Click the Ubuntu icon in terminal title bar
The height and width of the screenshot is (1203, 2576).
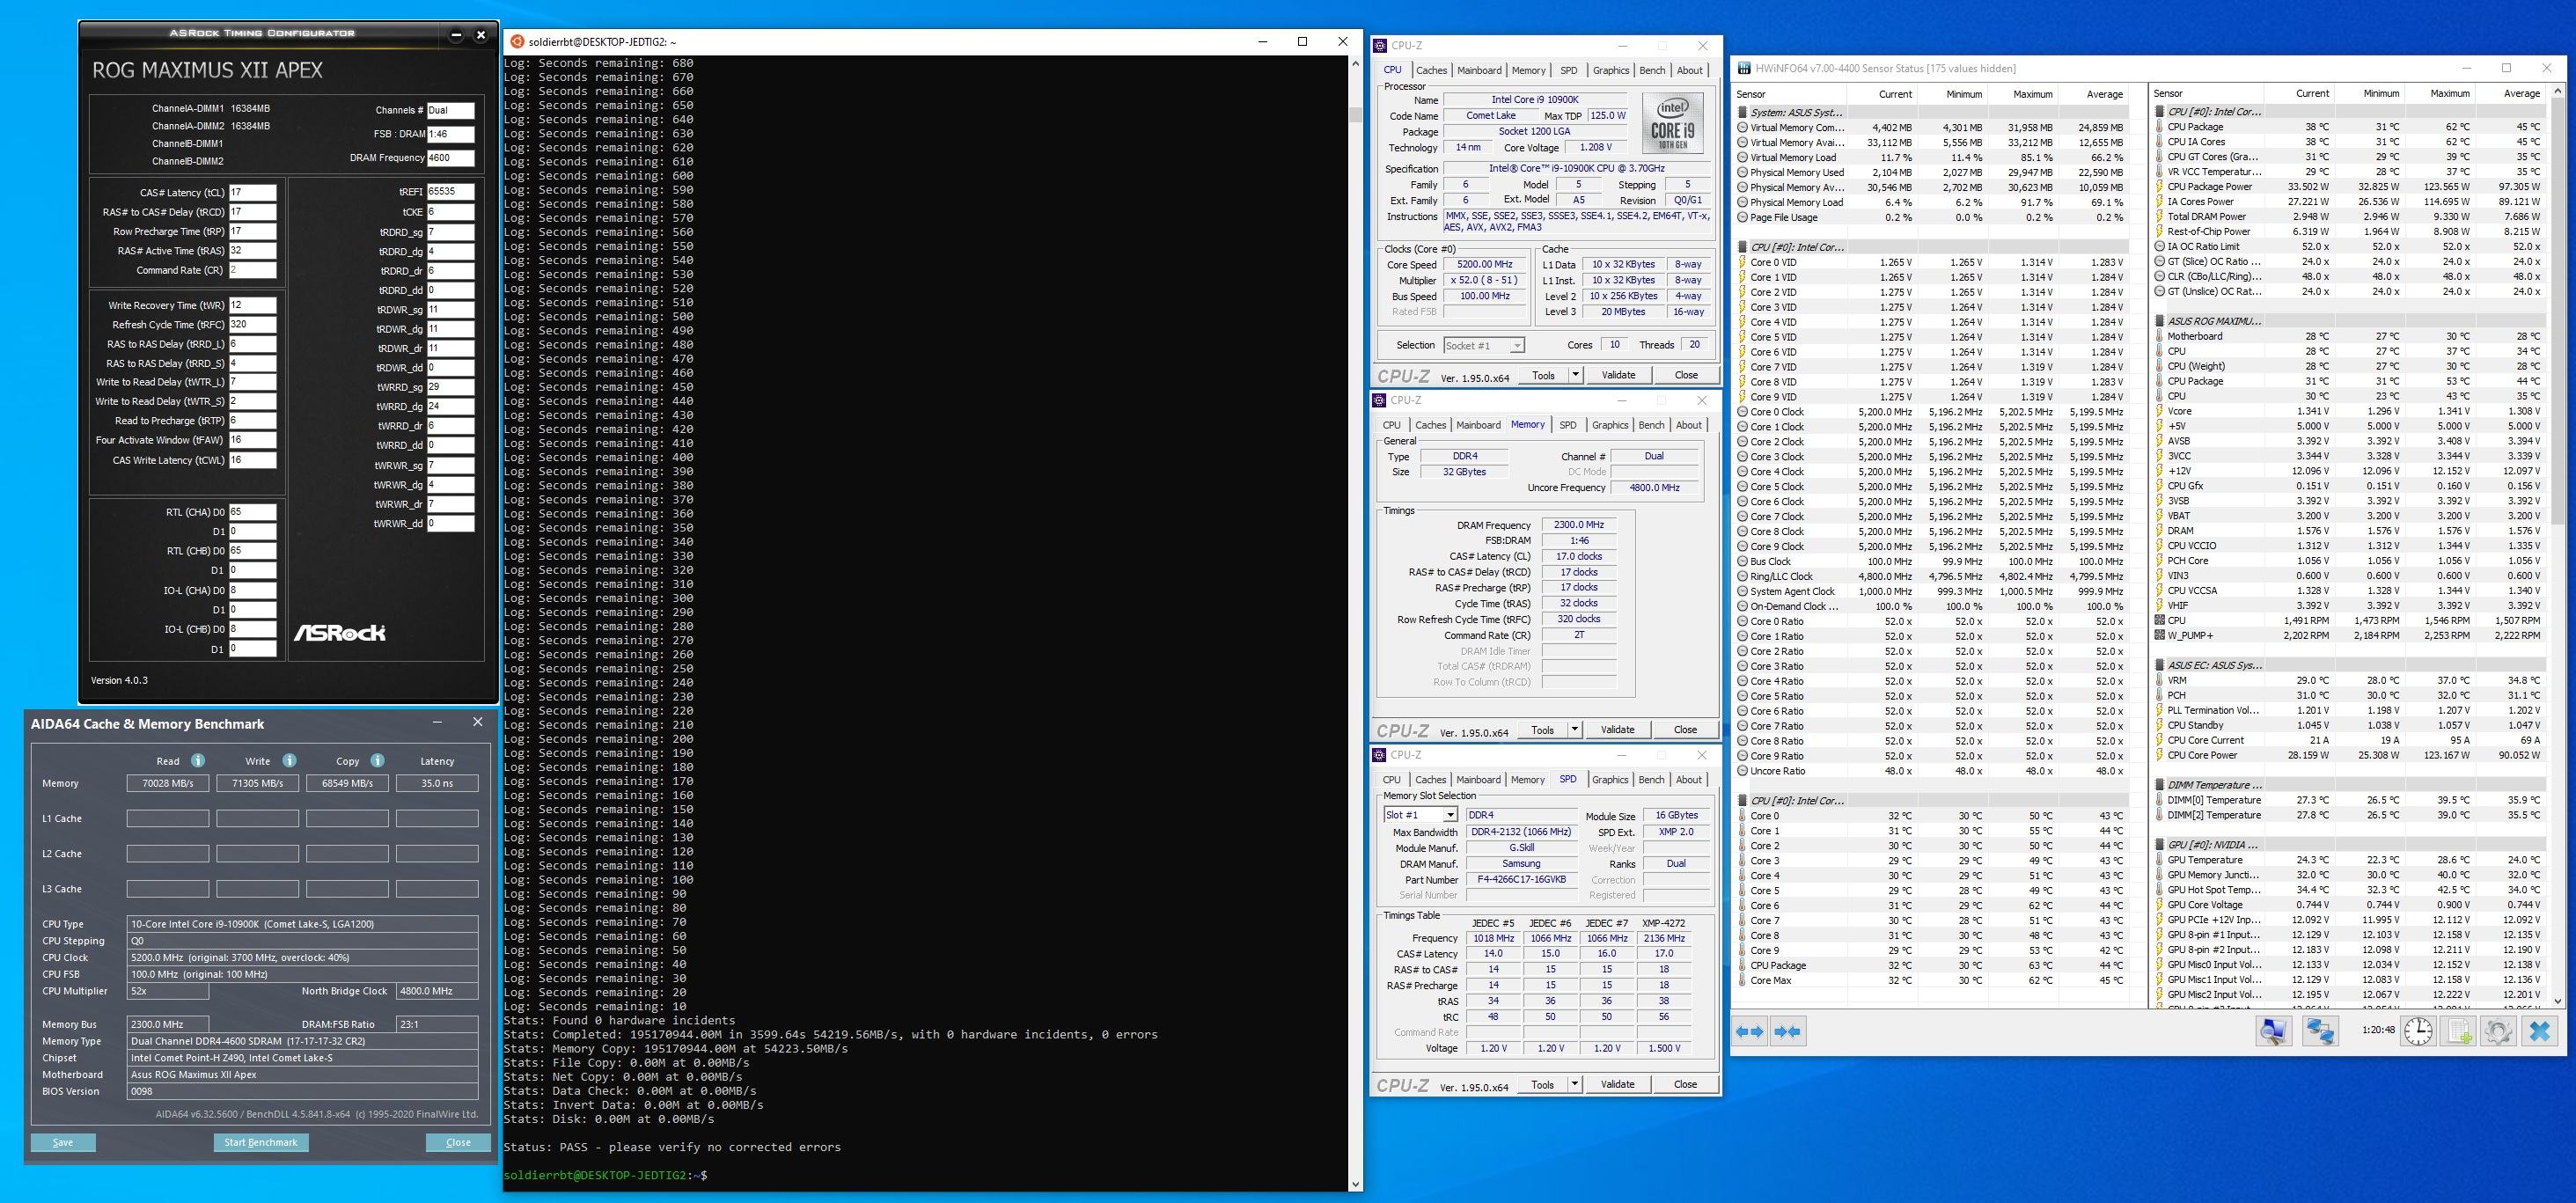click(x=517, y=41)
